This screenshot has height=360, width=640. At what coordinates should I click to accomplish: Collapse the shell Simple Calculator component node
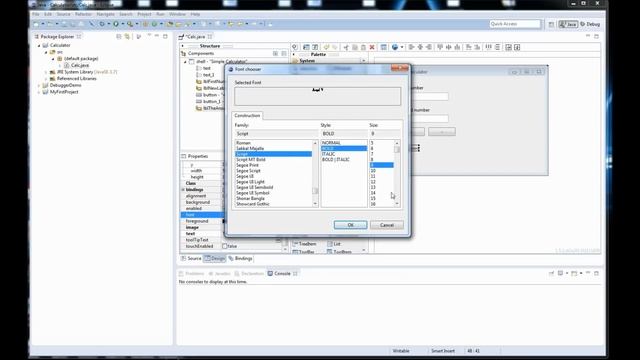coord(185,62)
